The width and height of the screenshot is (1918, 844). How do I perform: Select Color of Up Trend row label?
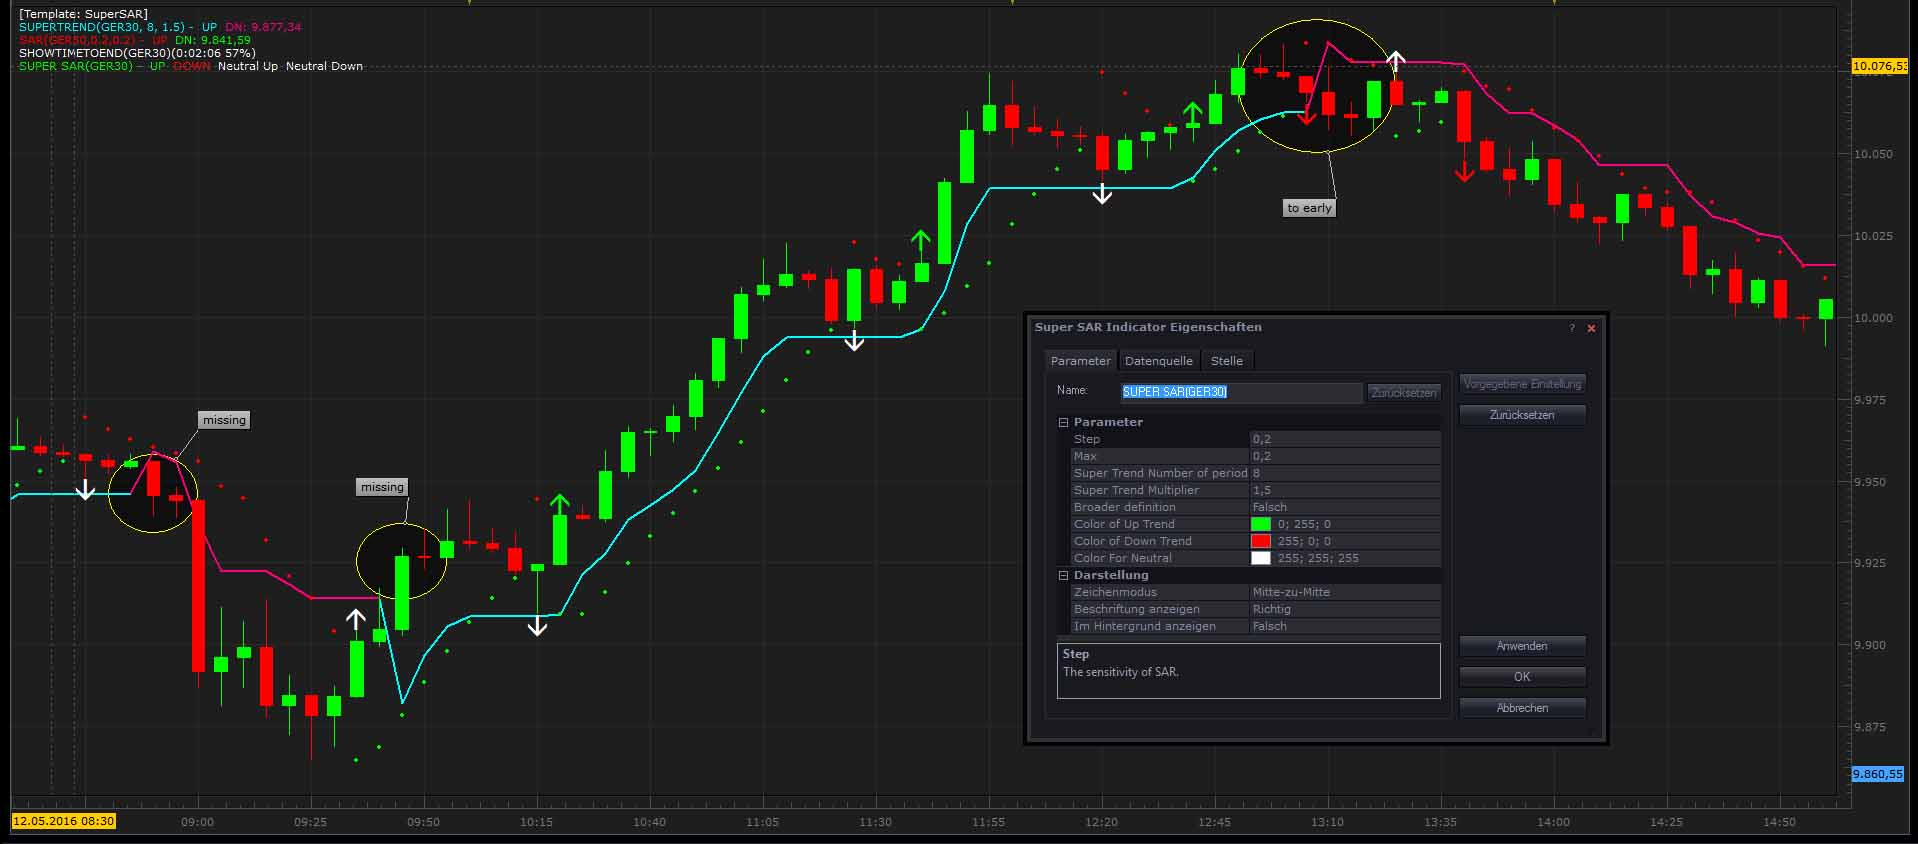coord(1124,524)
